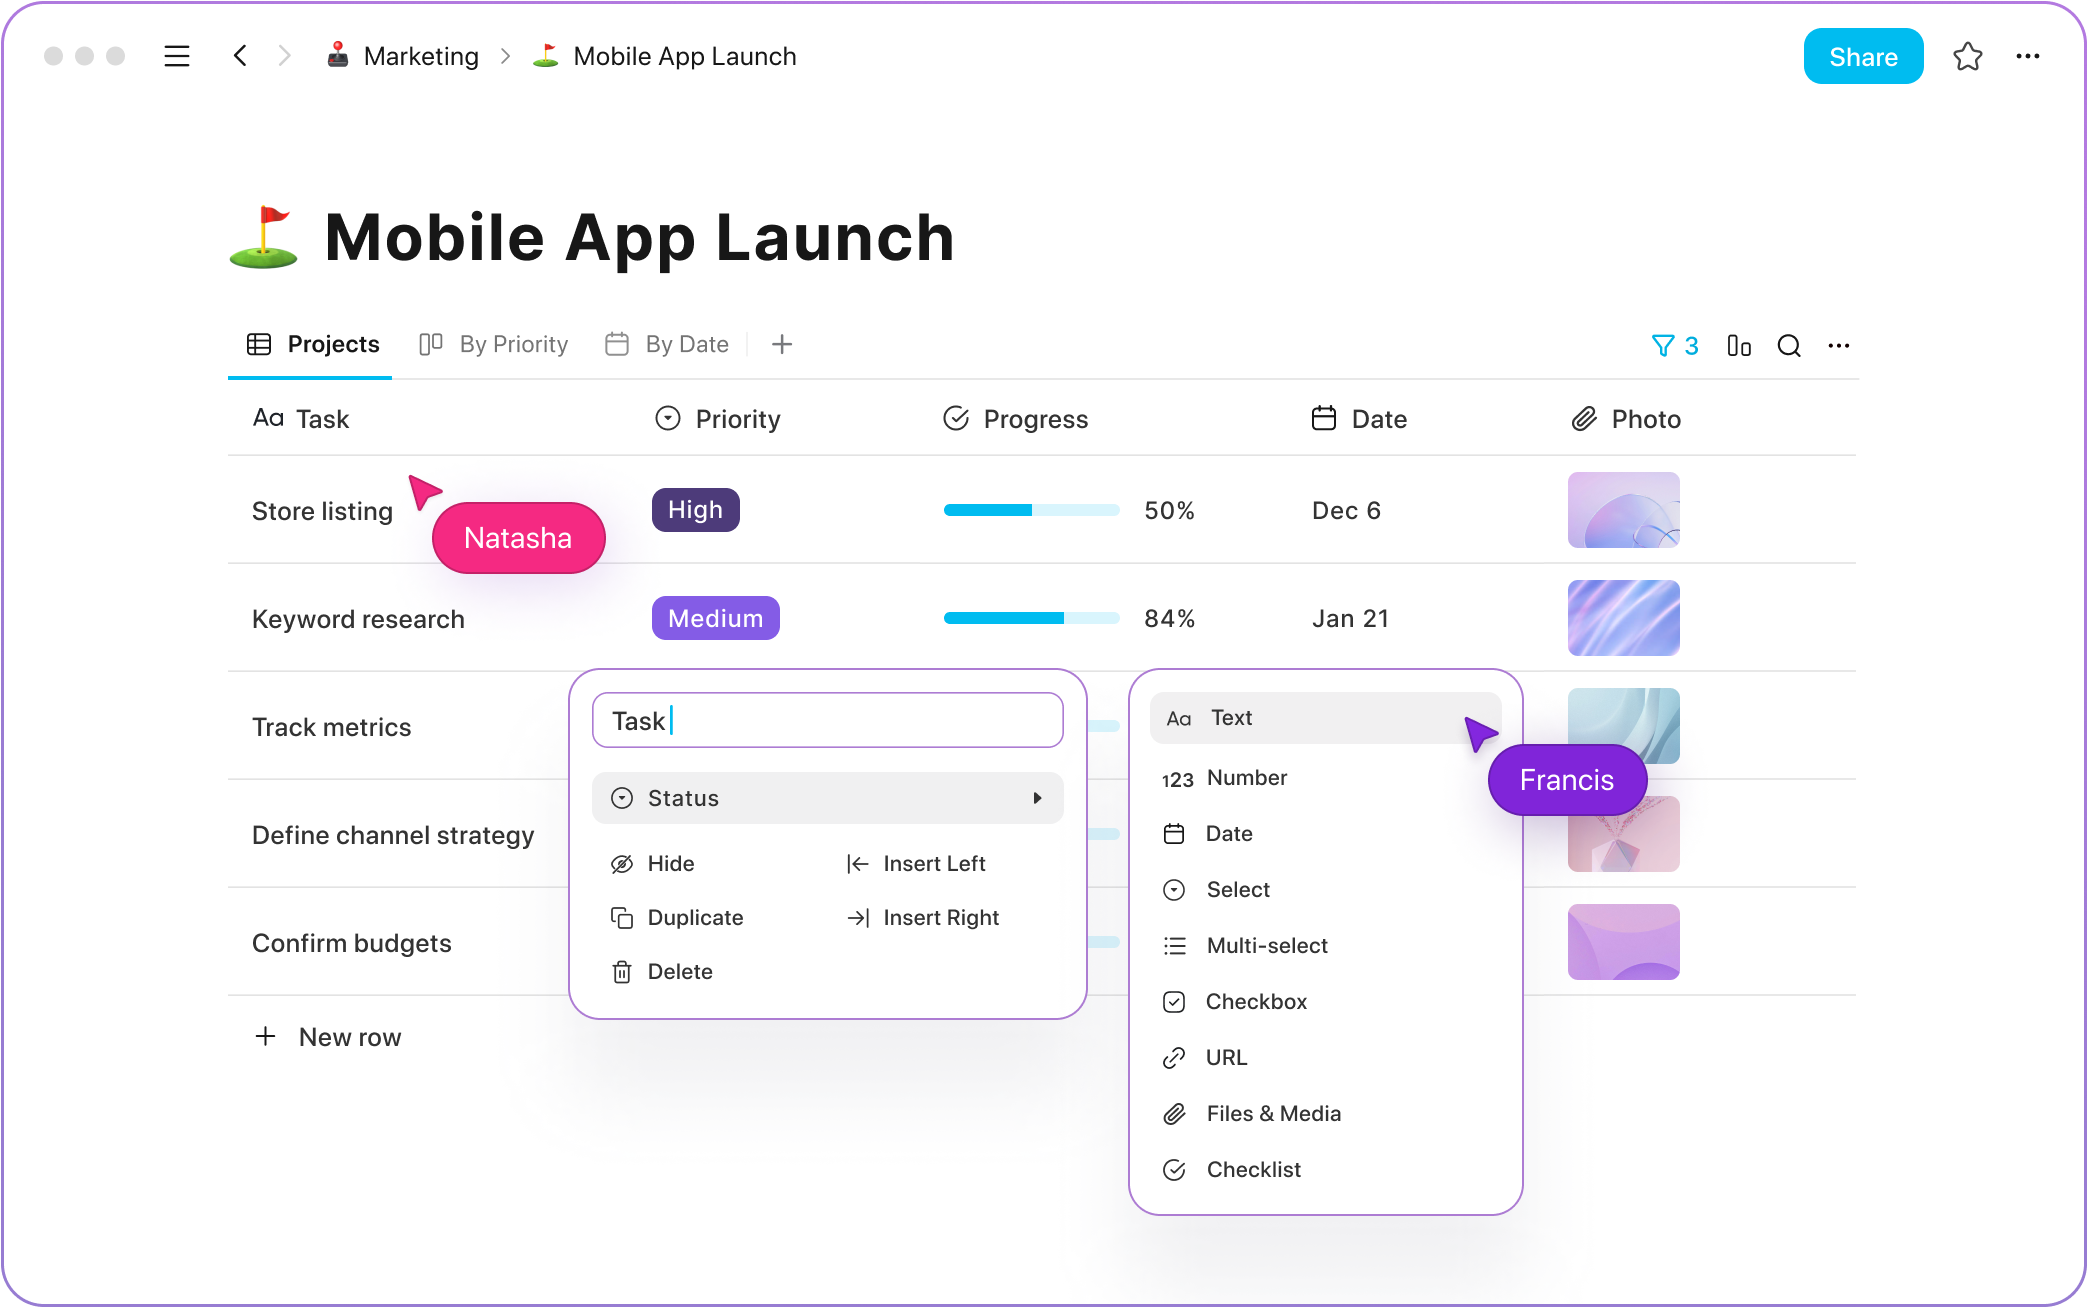
Task: Click the calendar icon next to Date column
Action: (1321, 419)
